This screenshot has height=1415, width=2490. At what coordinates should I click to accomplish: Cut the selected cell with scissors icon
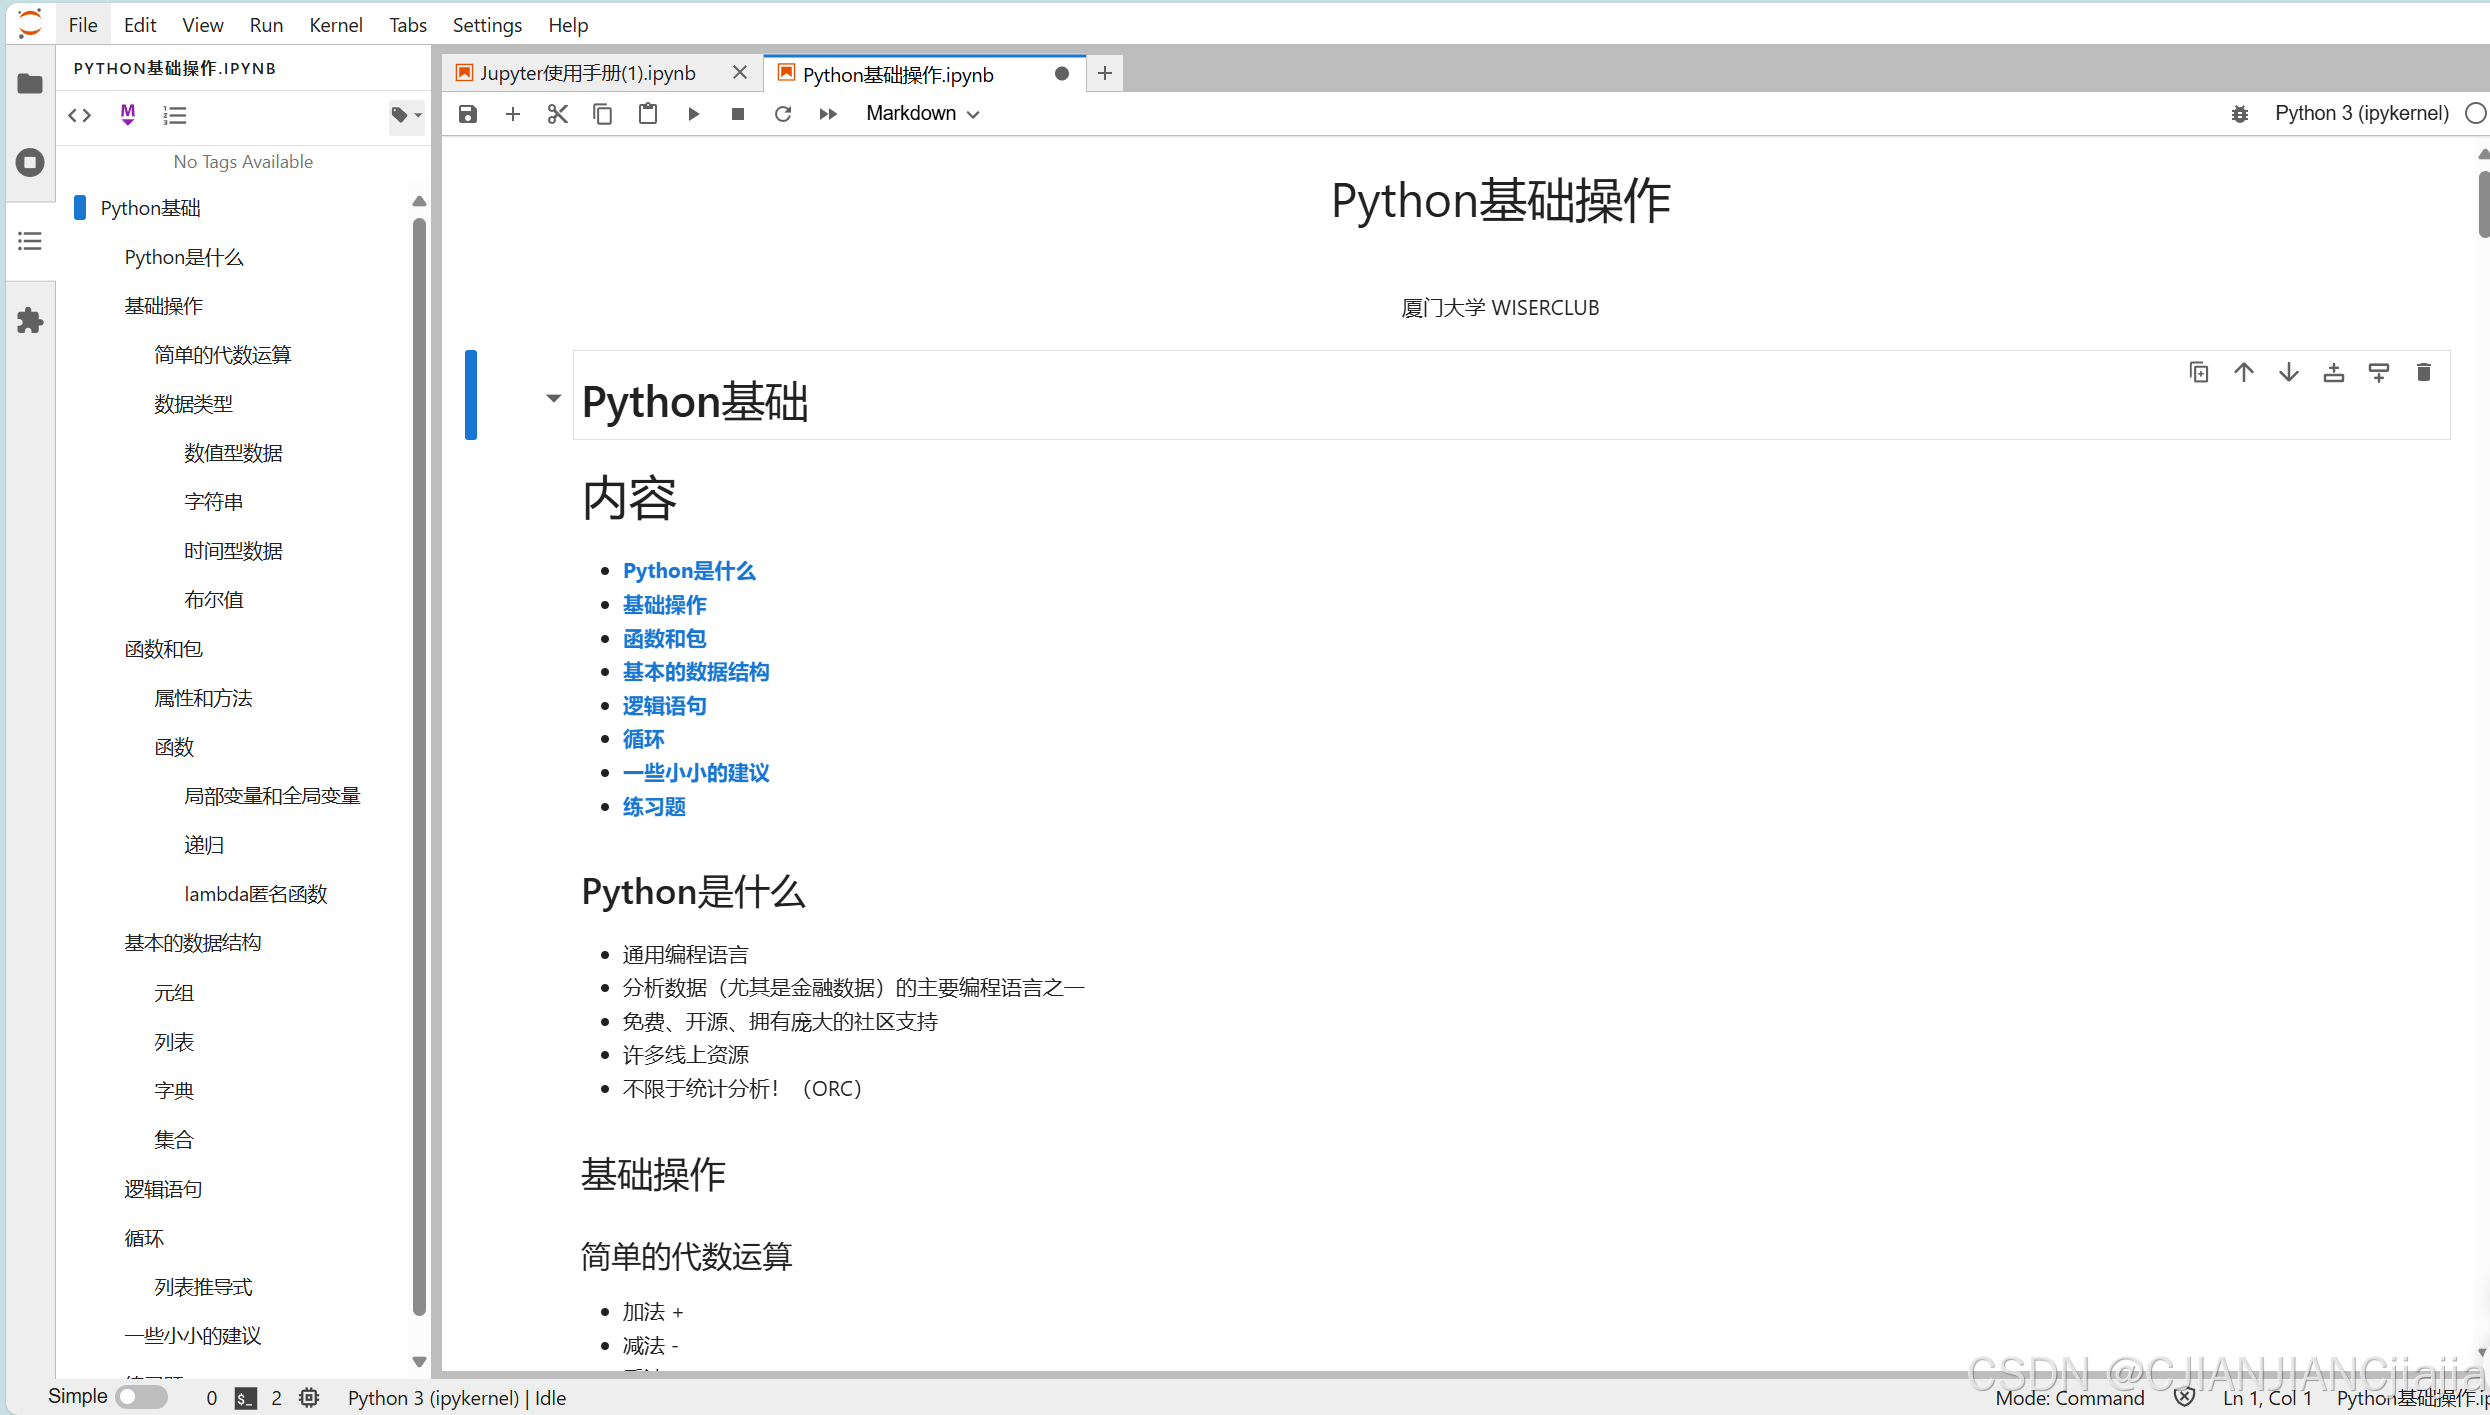(557, 114)
